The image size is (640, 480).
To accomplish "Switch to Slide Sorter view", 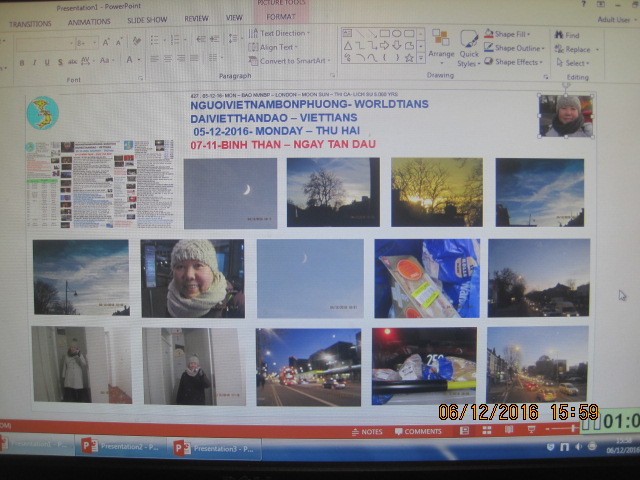I will tap(487, 430).
